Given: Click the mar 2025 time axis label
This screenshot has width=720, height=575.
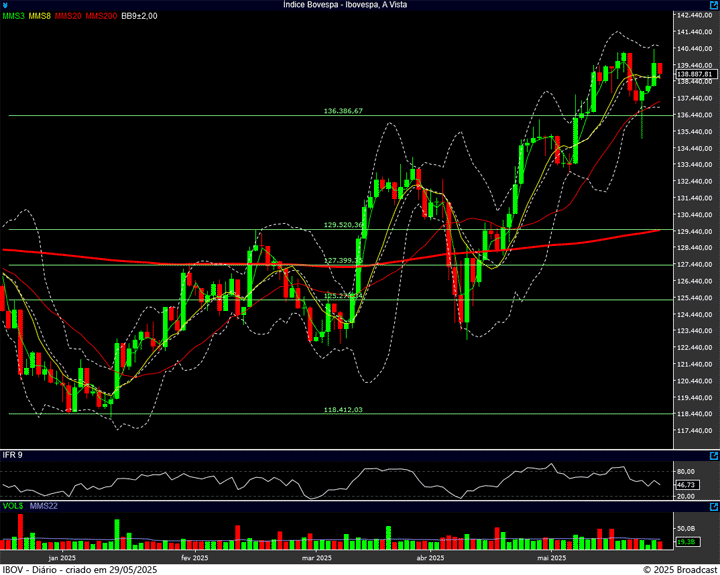Looking at the screenshot, I should [316, 558].
